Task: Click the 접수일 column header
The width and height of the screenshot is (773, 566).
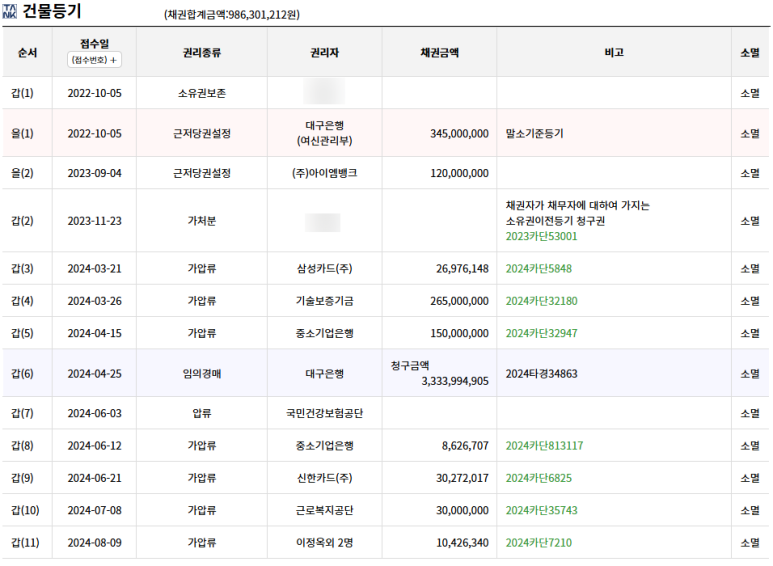Action: click(x=94, y=44)
